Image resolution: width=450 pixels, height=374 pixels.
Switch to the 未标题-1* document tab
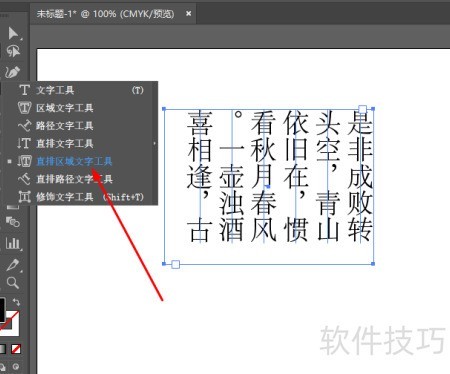pos(105,14)
